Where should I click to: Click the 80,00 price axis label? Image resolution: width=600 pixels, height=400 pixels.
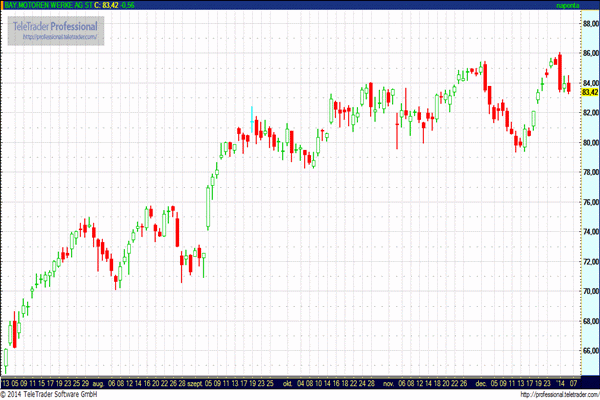(x=590, y=142)
